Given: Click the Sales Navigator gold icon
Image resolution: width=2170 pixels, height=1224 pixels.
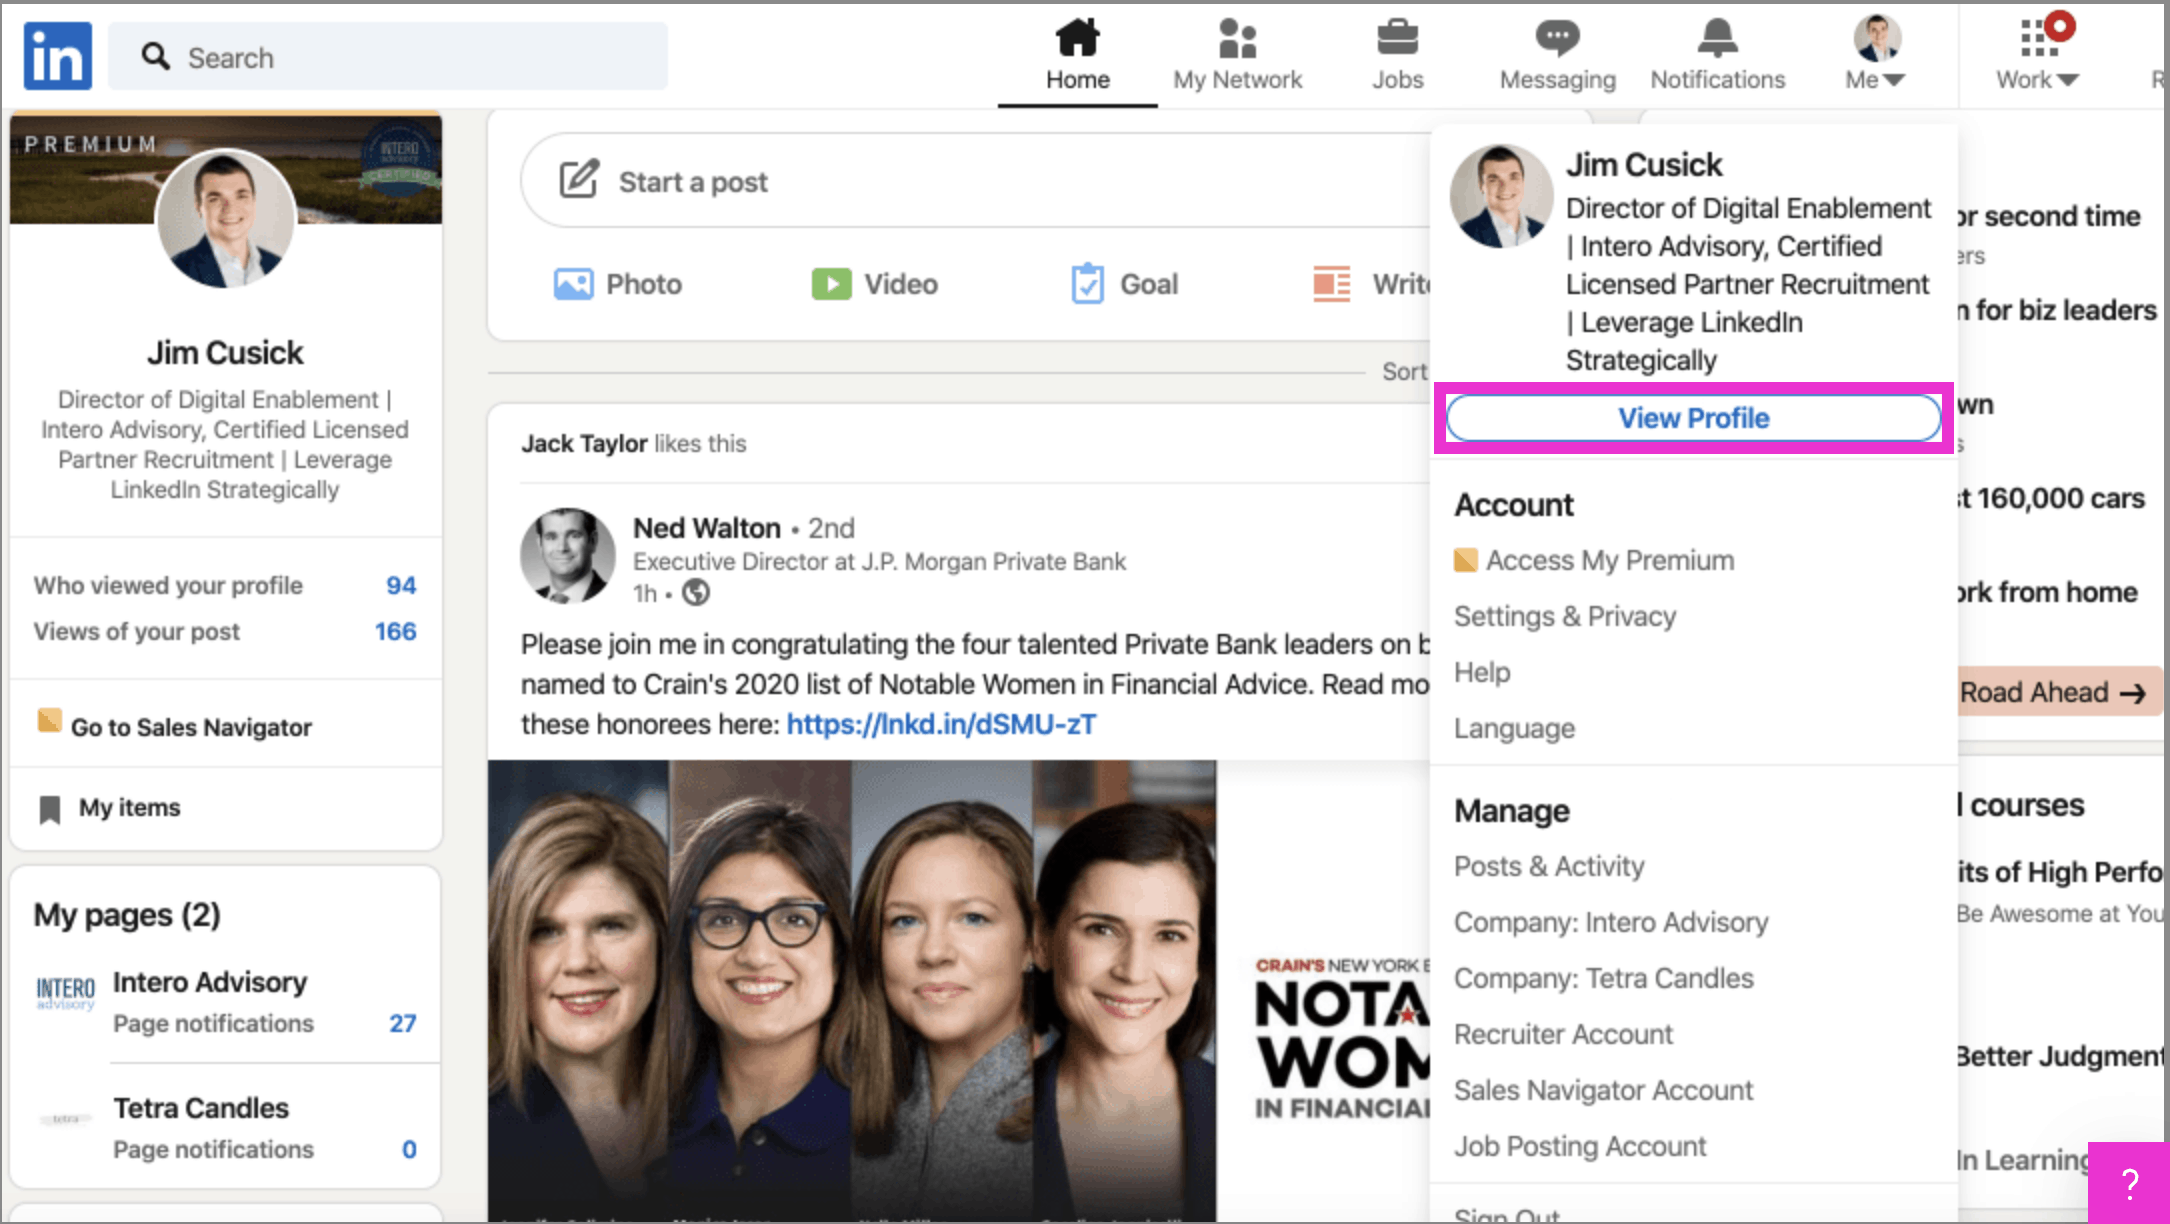Looking at the screenshot, I should [x=49, y=720].
